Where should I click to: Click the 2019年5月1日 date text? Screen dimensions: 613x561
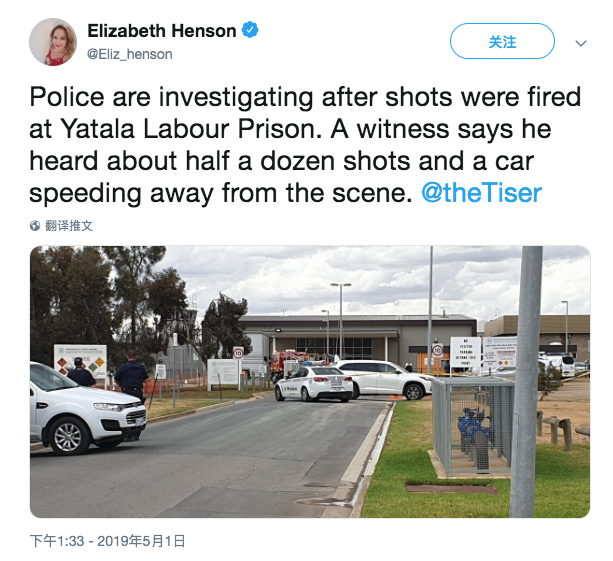click(x=144, y=541)
